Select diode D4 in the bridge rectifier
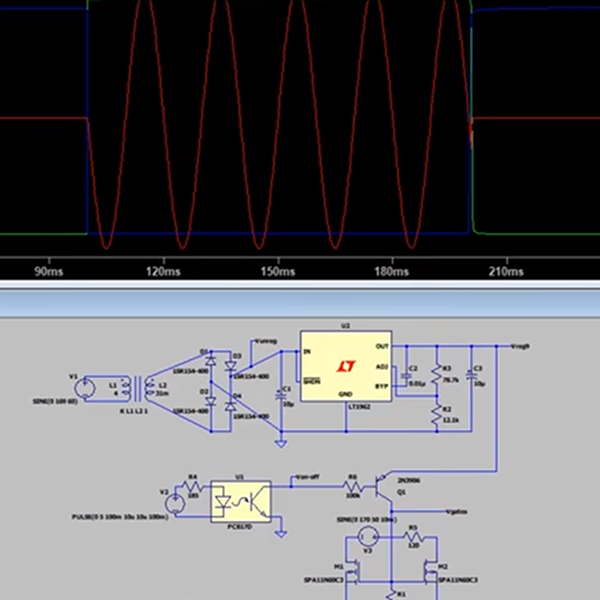 point(230,406)
